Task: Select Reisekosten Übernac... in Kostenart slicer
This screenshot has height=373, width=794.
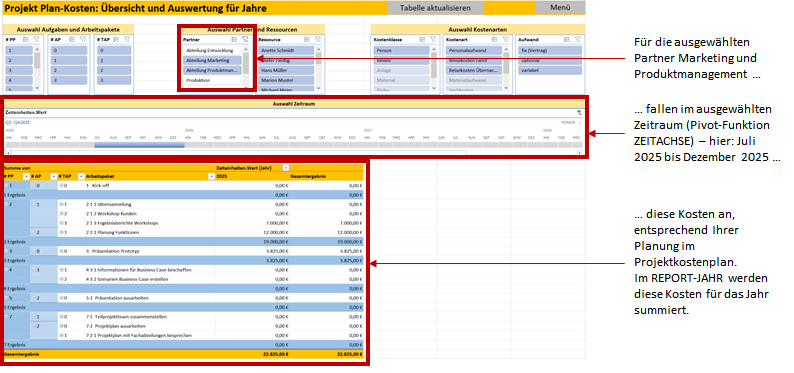Action: tap(474, 70)
